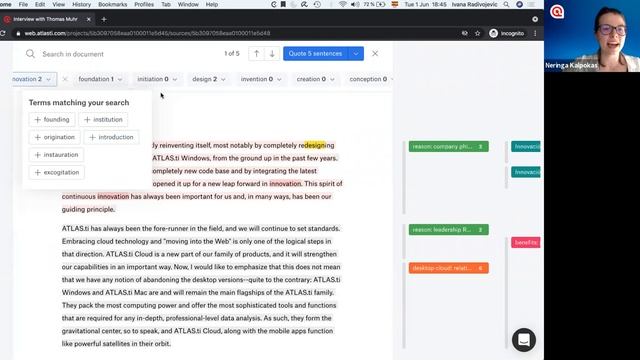Viewport: 640px width, 360px height.
Task: Add the term introduction
Action: 111,137
